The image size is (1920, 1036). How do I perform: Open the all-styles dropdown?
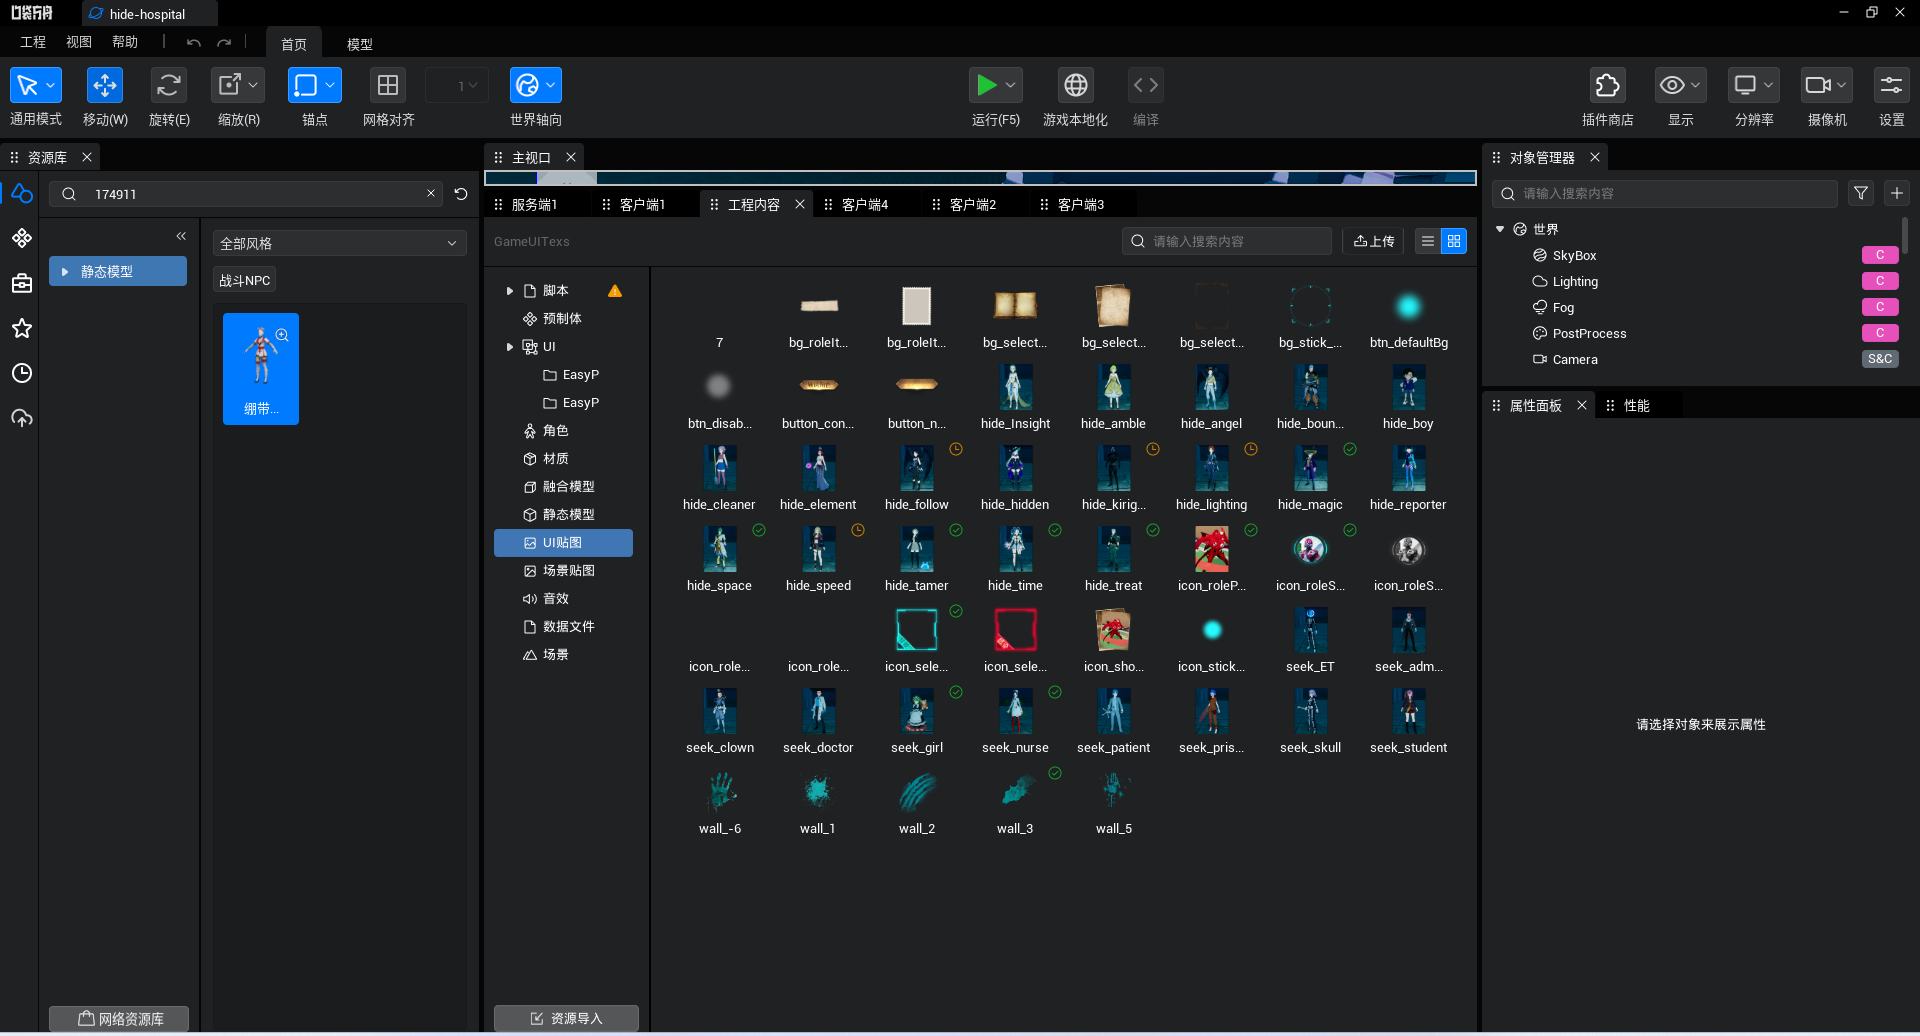tap(340, 243)
